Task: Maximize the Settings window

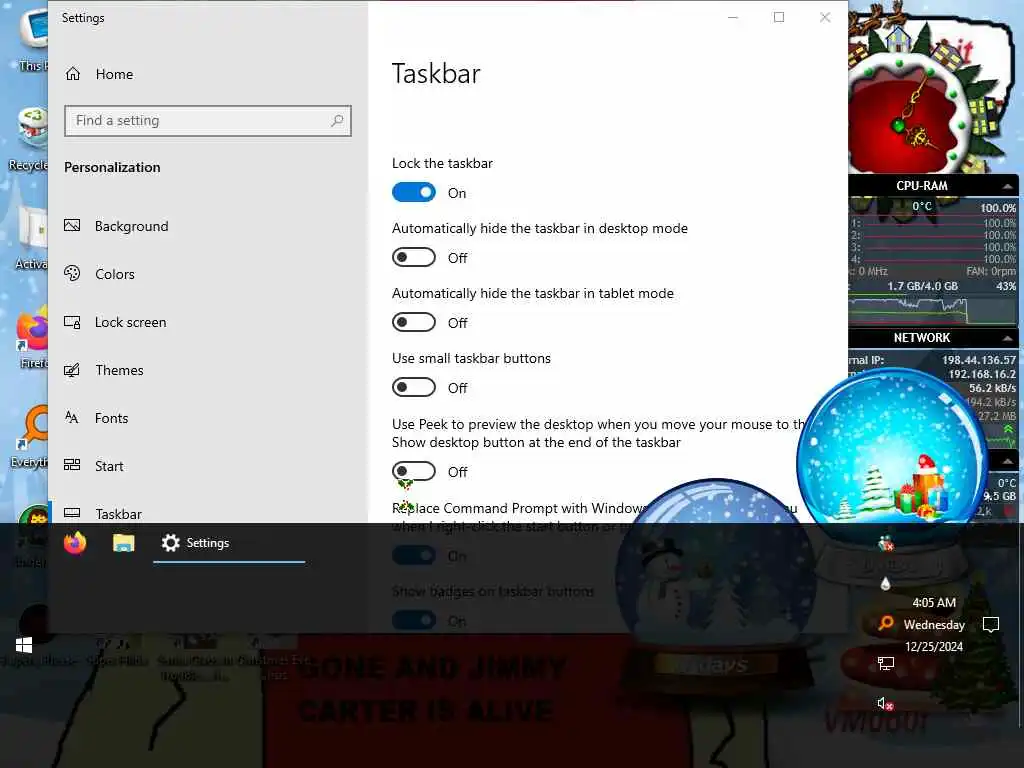Action: pos(779,17)
